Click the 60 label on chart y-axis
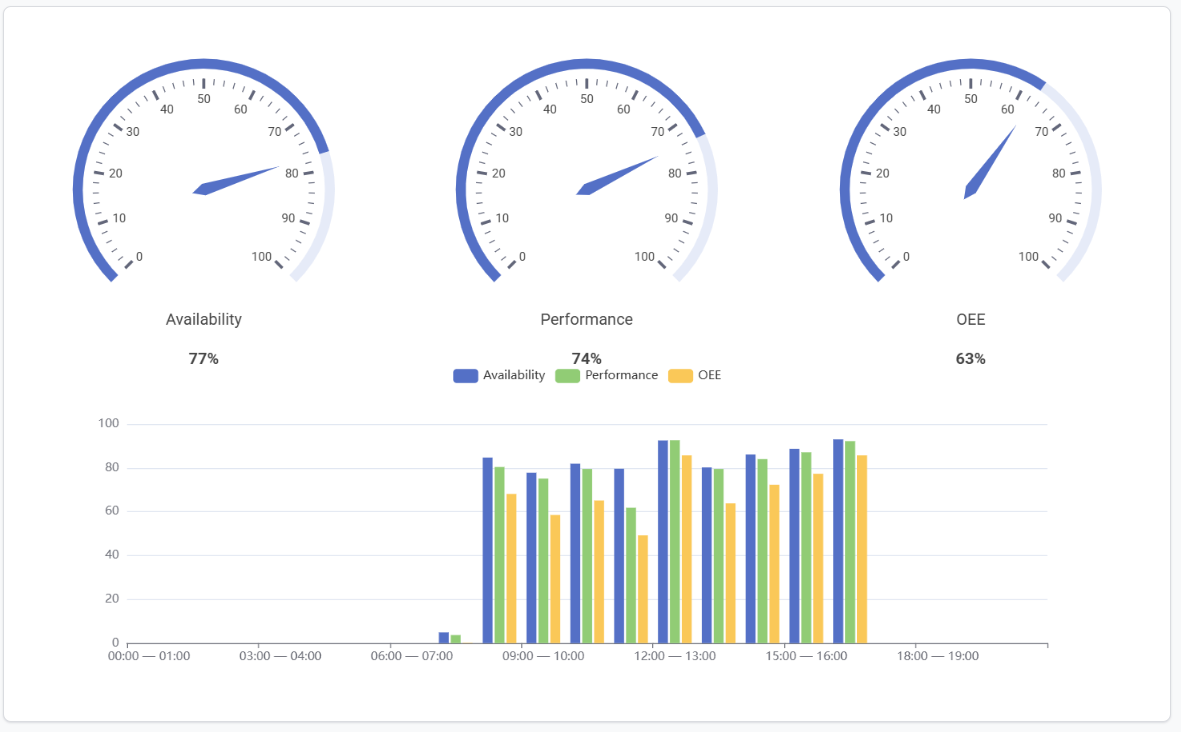This screenshot has width=1181, height=732. click(x=112, y=511)
